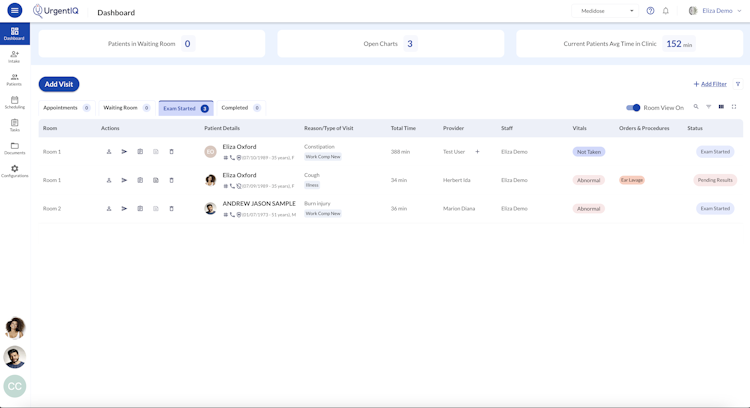Open Tasks from the sidebar
Image resolution: width=750 pixels, height=408 pixels.
[x=14, y=125]
